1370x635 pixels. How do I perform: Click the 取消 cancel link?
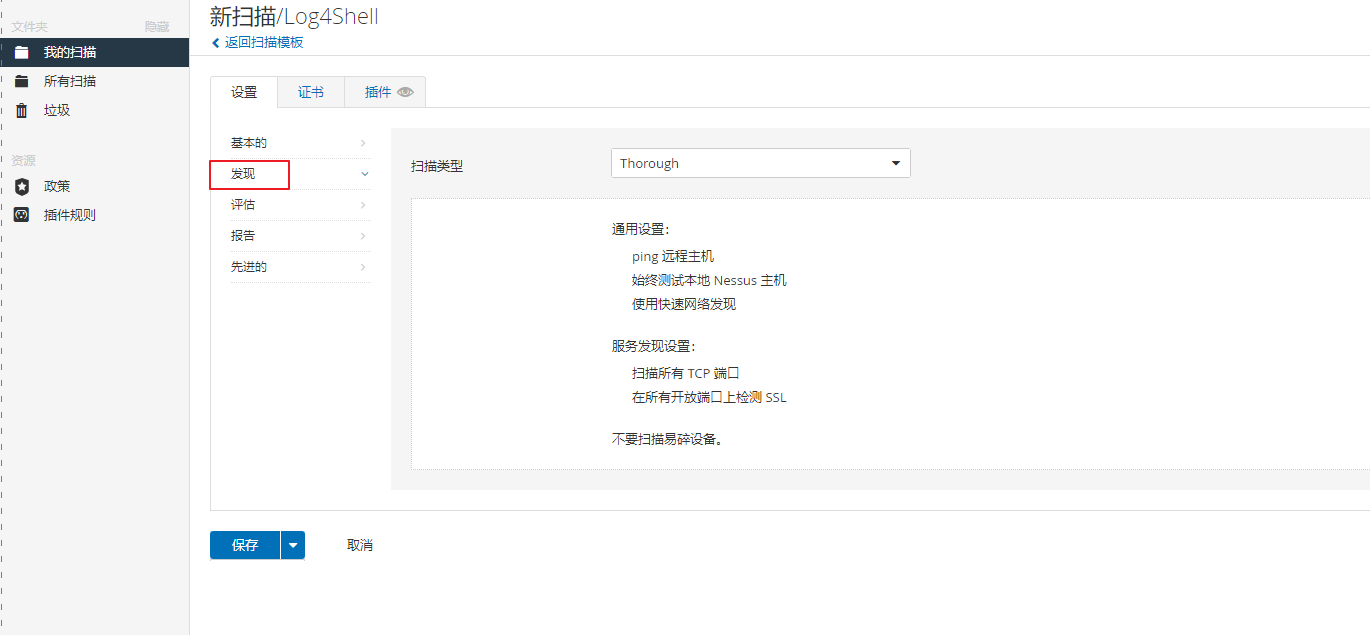tap(360, 545)
